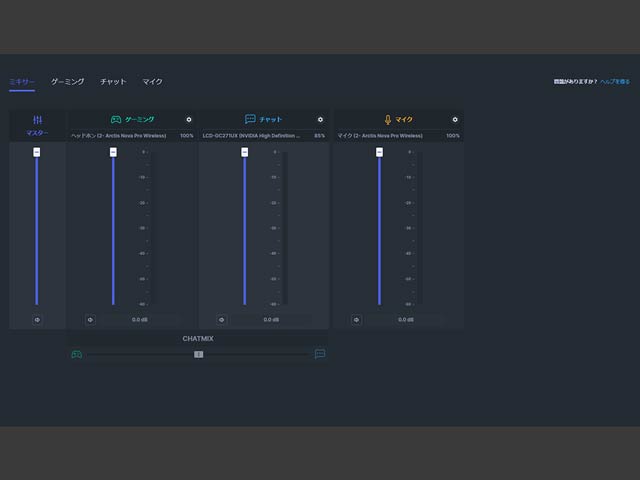This screenshot has width=640, height=480.
Task: Click the CHATMIX chat bubble icon
Action: click(320, 354)
